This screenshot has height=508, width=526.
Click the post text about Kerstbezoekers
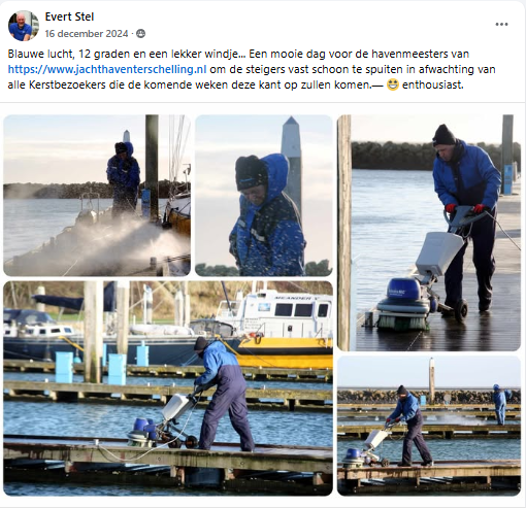[252, 69]
